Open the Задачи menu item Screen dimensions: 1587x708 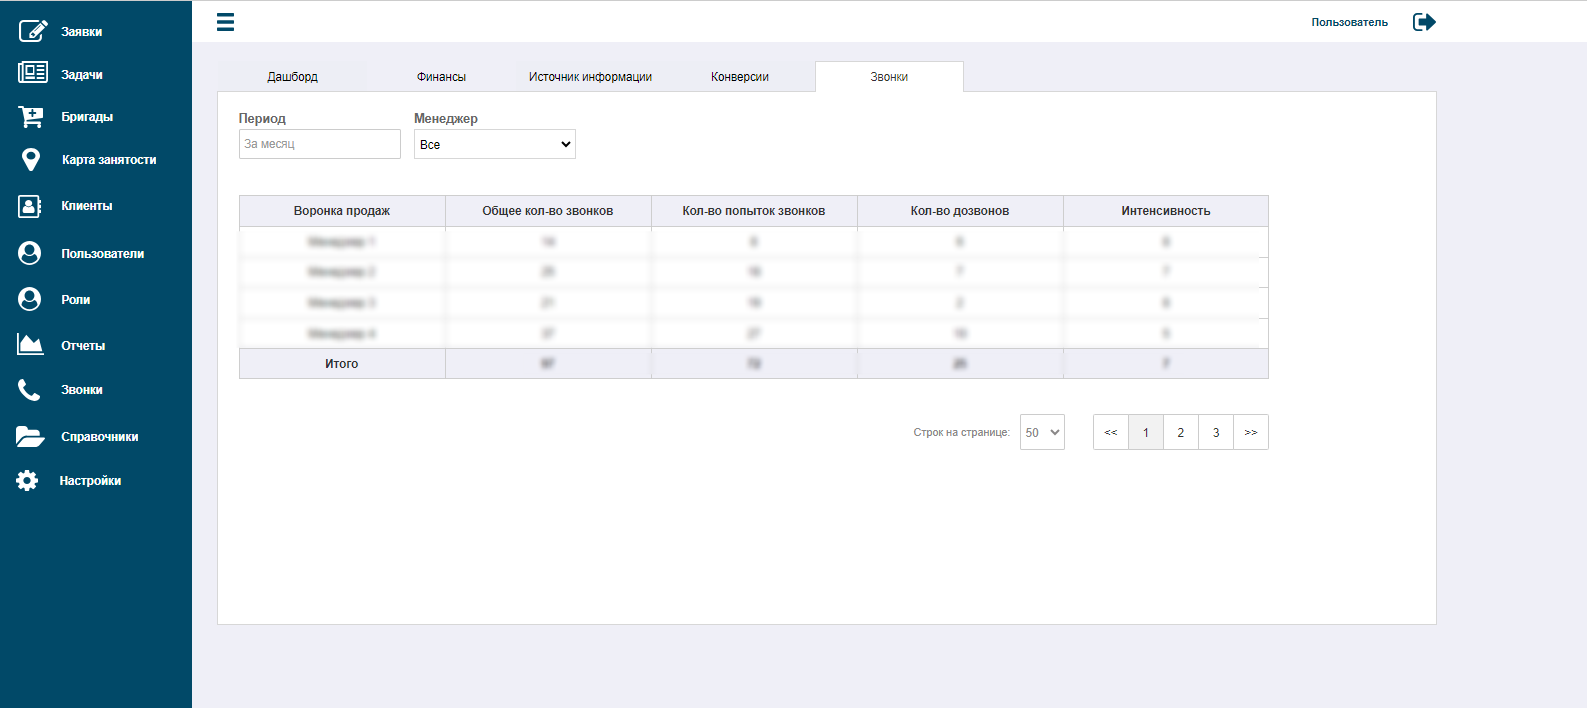tap(82, 75)
